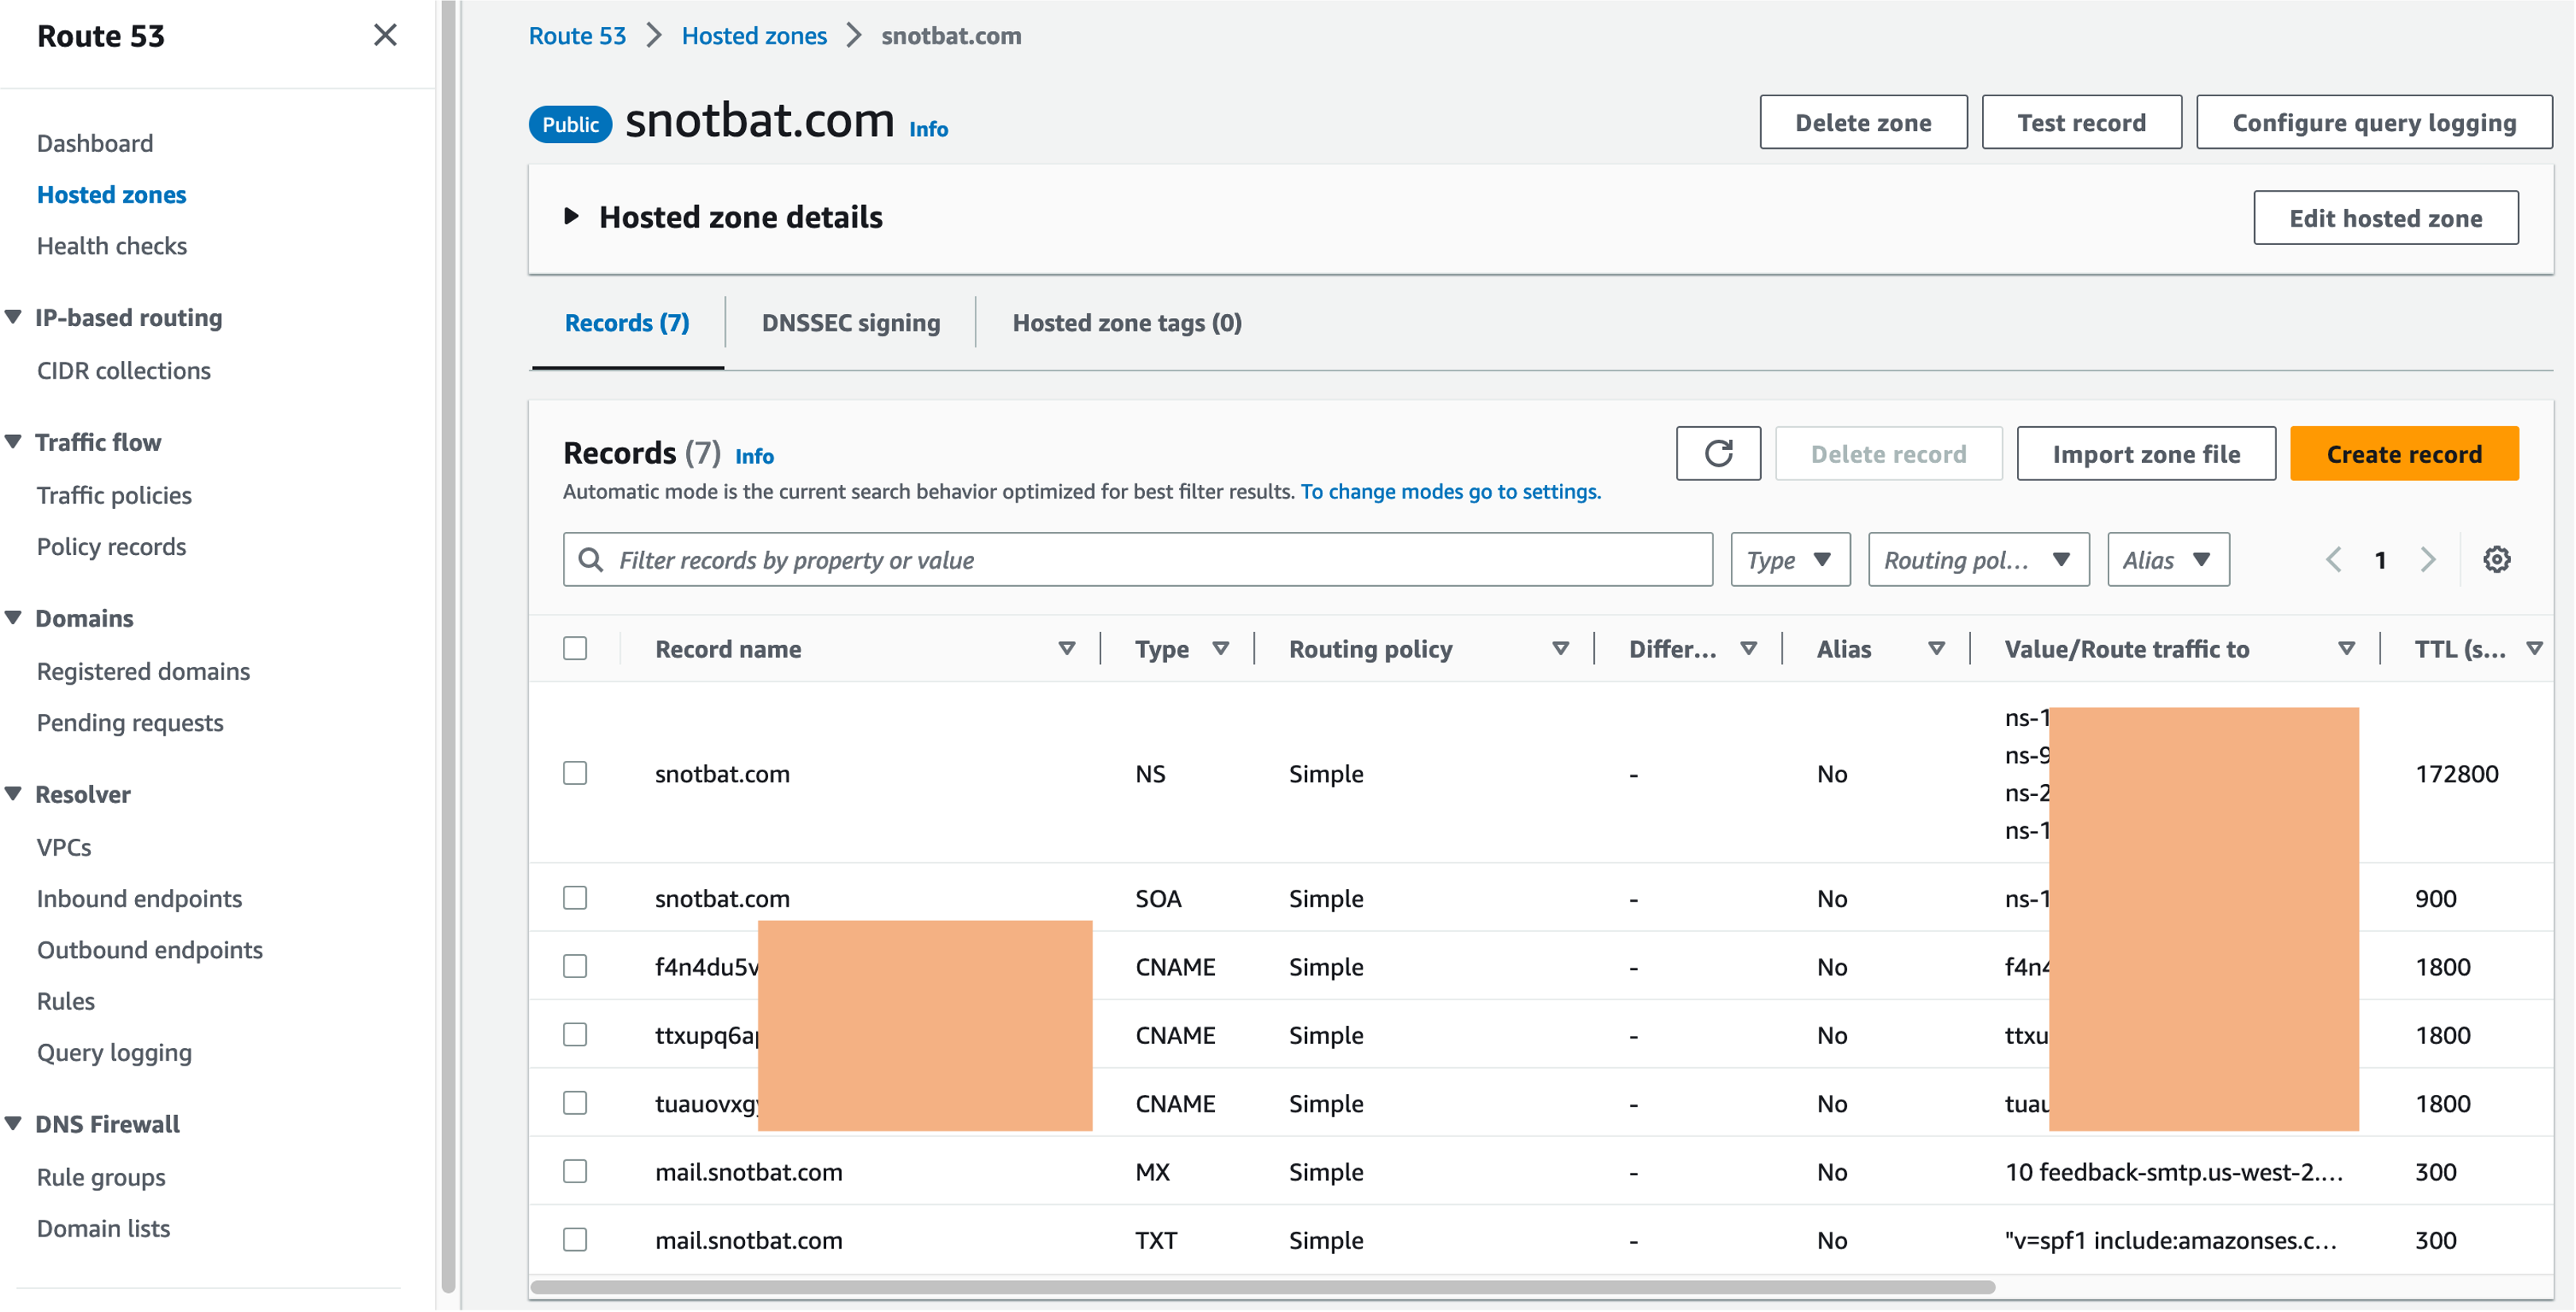Open Rules under Resolver
This screenshot has width=2576, height=1312.
point(66,1001)
